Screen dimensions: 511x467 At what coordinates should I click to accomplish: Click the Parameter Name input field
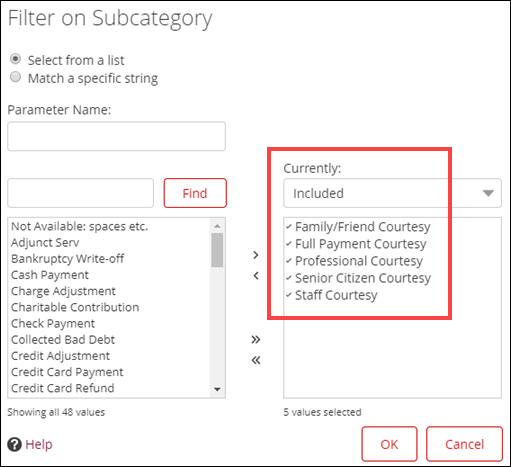point(116,136)
